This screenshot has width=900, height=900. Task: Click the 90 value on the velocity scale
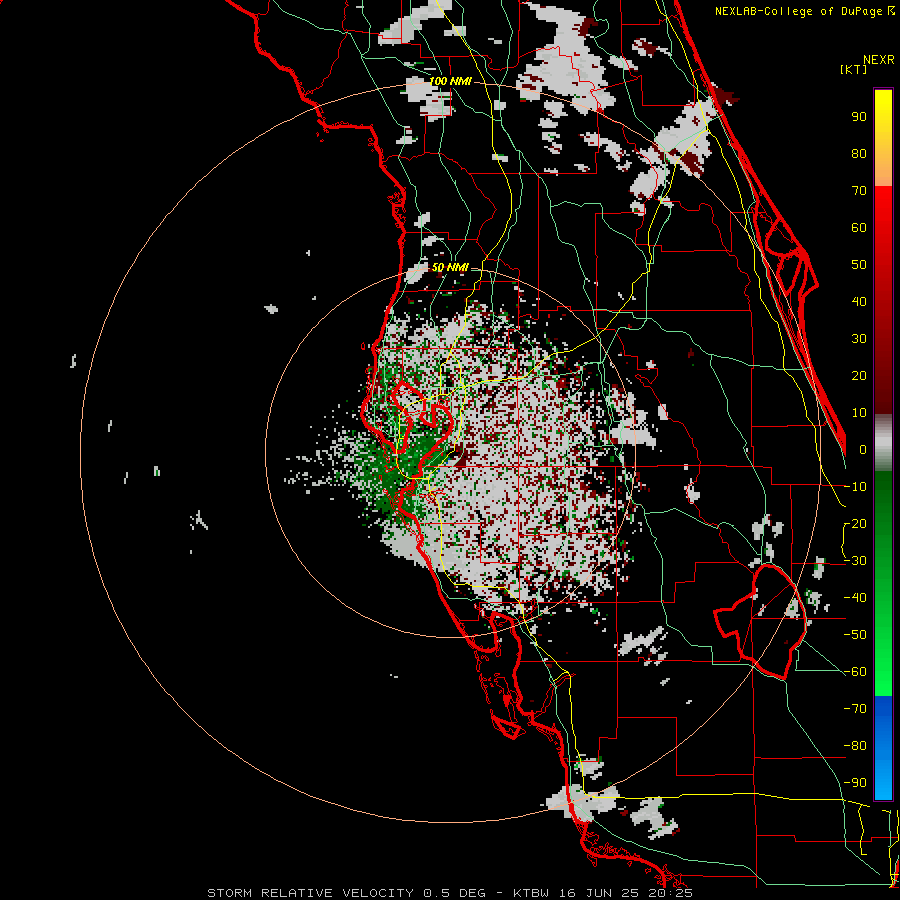859,117
